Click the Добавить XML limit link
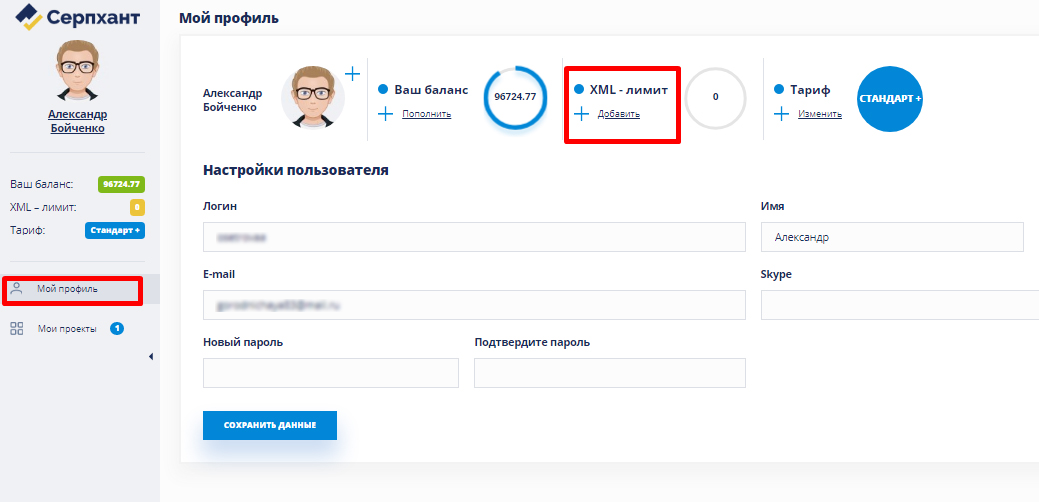Viewport: 1039px width, 502px height. (618, 114)
